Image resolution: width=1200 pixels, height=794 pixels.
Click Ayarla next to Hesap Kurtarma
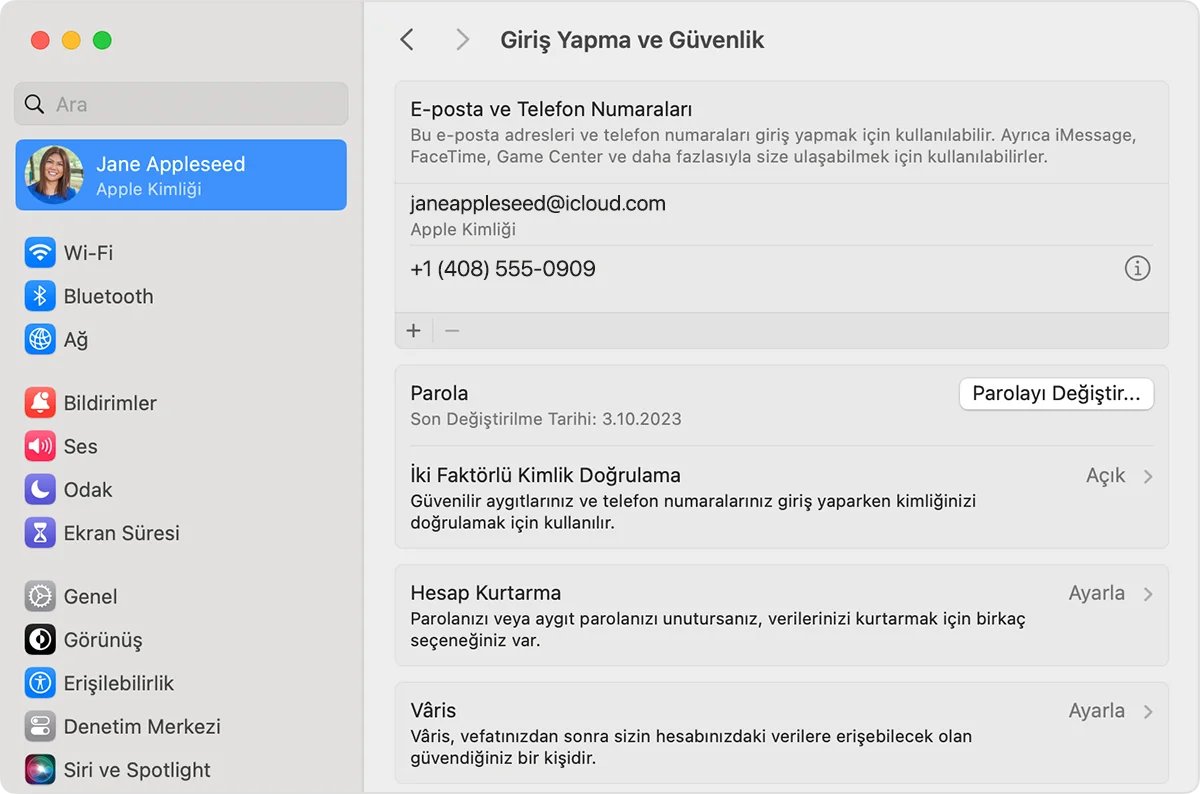[1097, 594]
